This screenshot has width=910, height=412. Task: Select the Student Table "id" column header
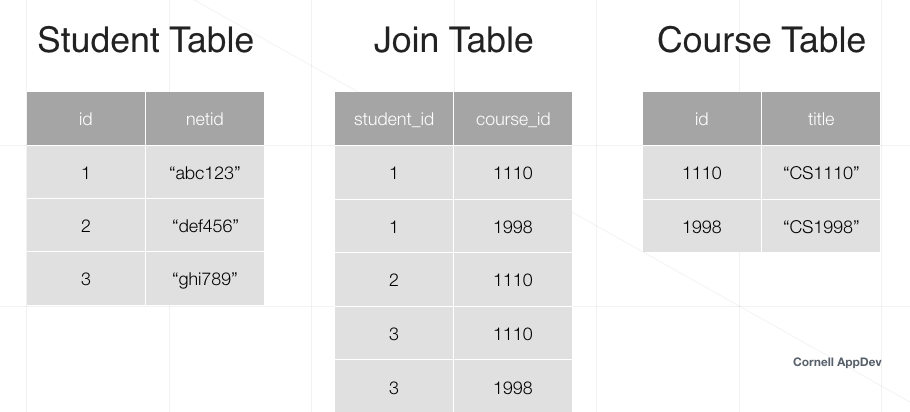(86, 119)
